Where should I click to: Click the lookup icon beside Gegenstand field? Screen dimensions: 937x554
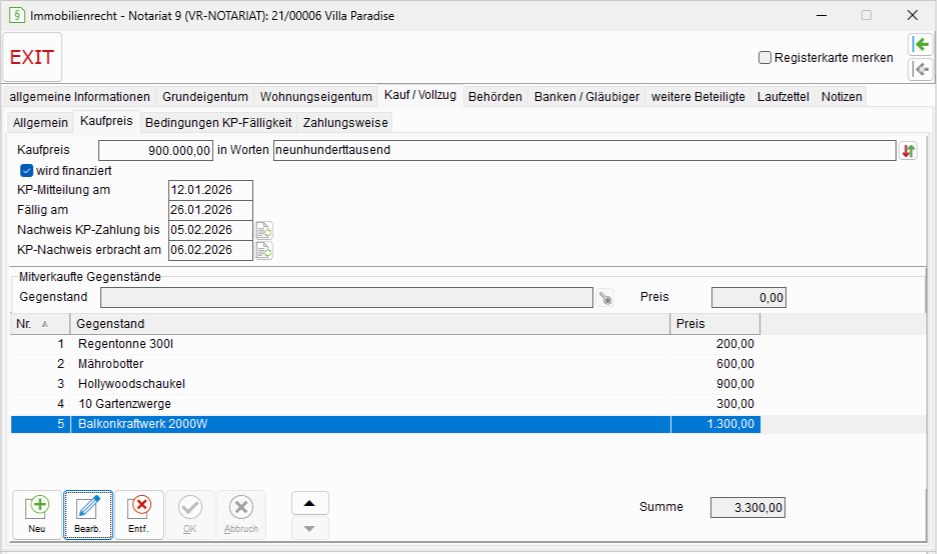point(605,298)
